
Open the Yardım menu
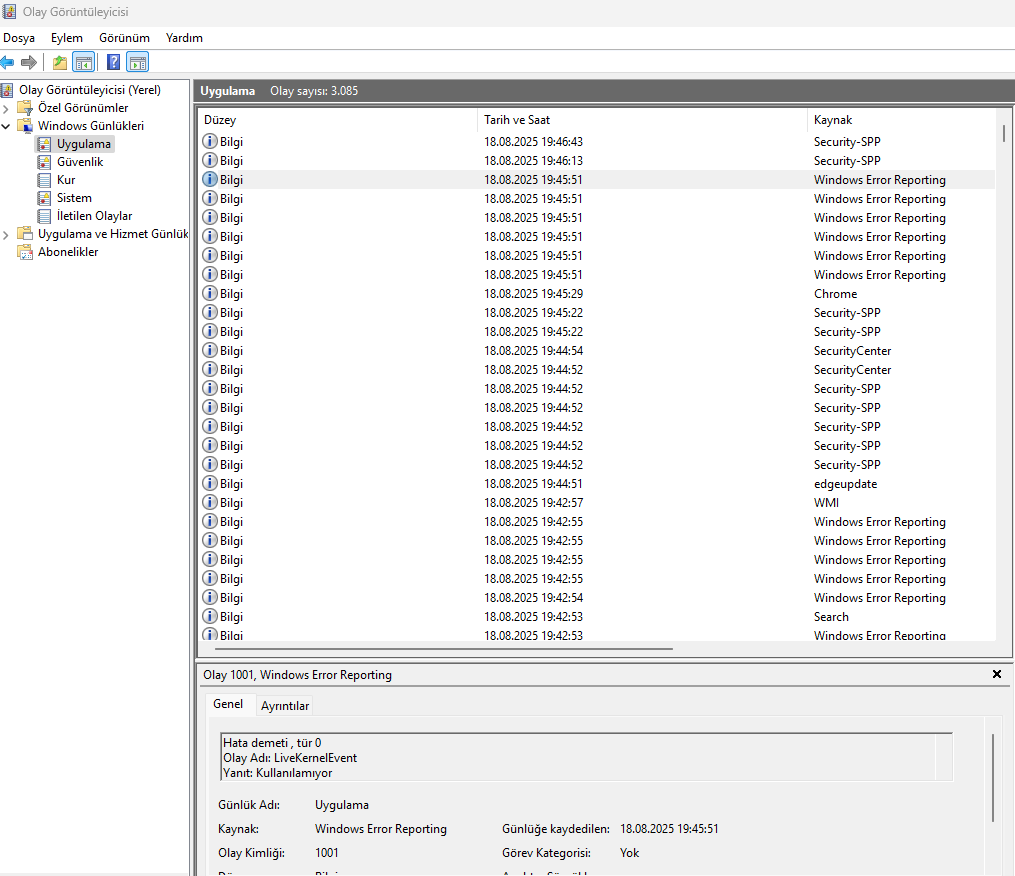(x=184, y=38)
